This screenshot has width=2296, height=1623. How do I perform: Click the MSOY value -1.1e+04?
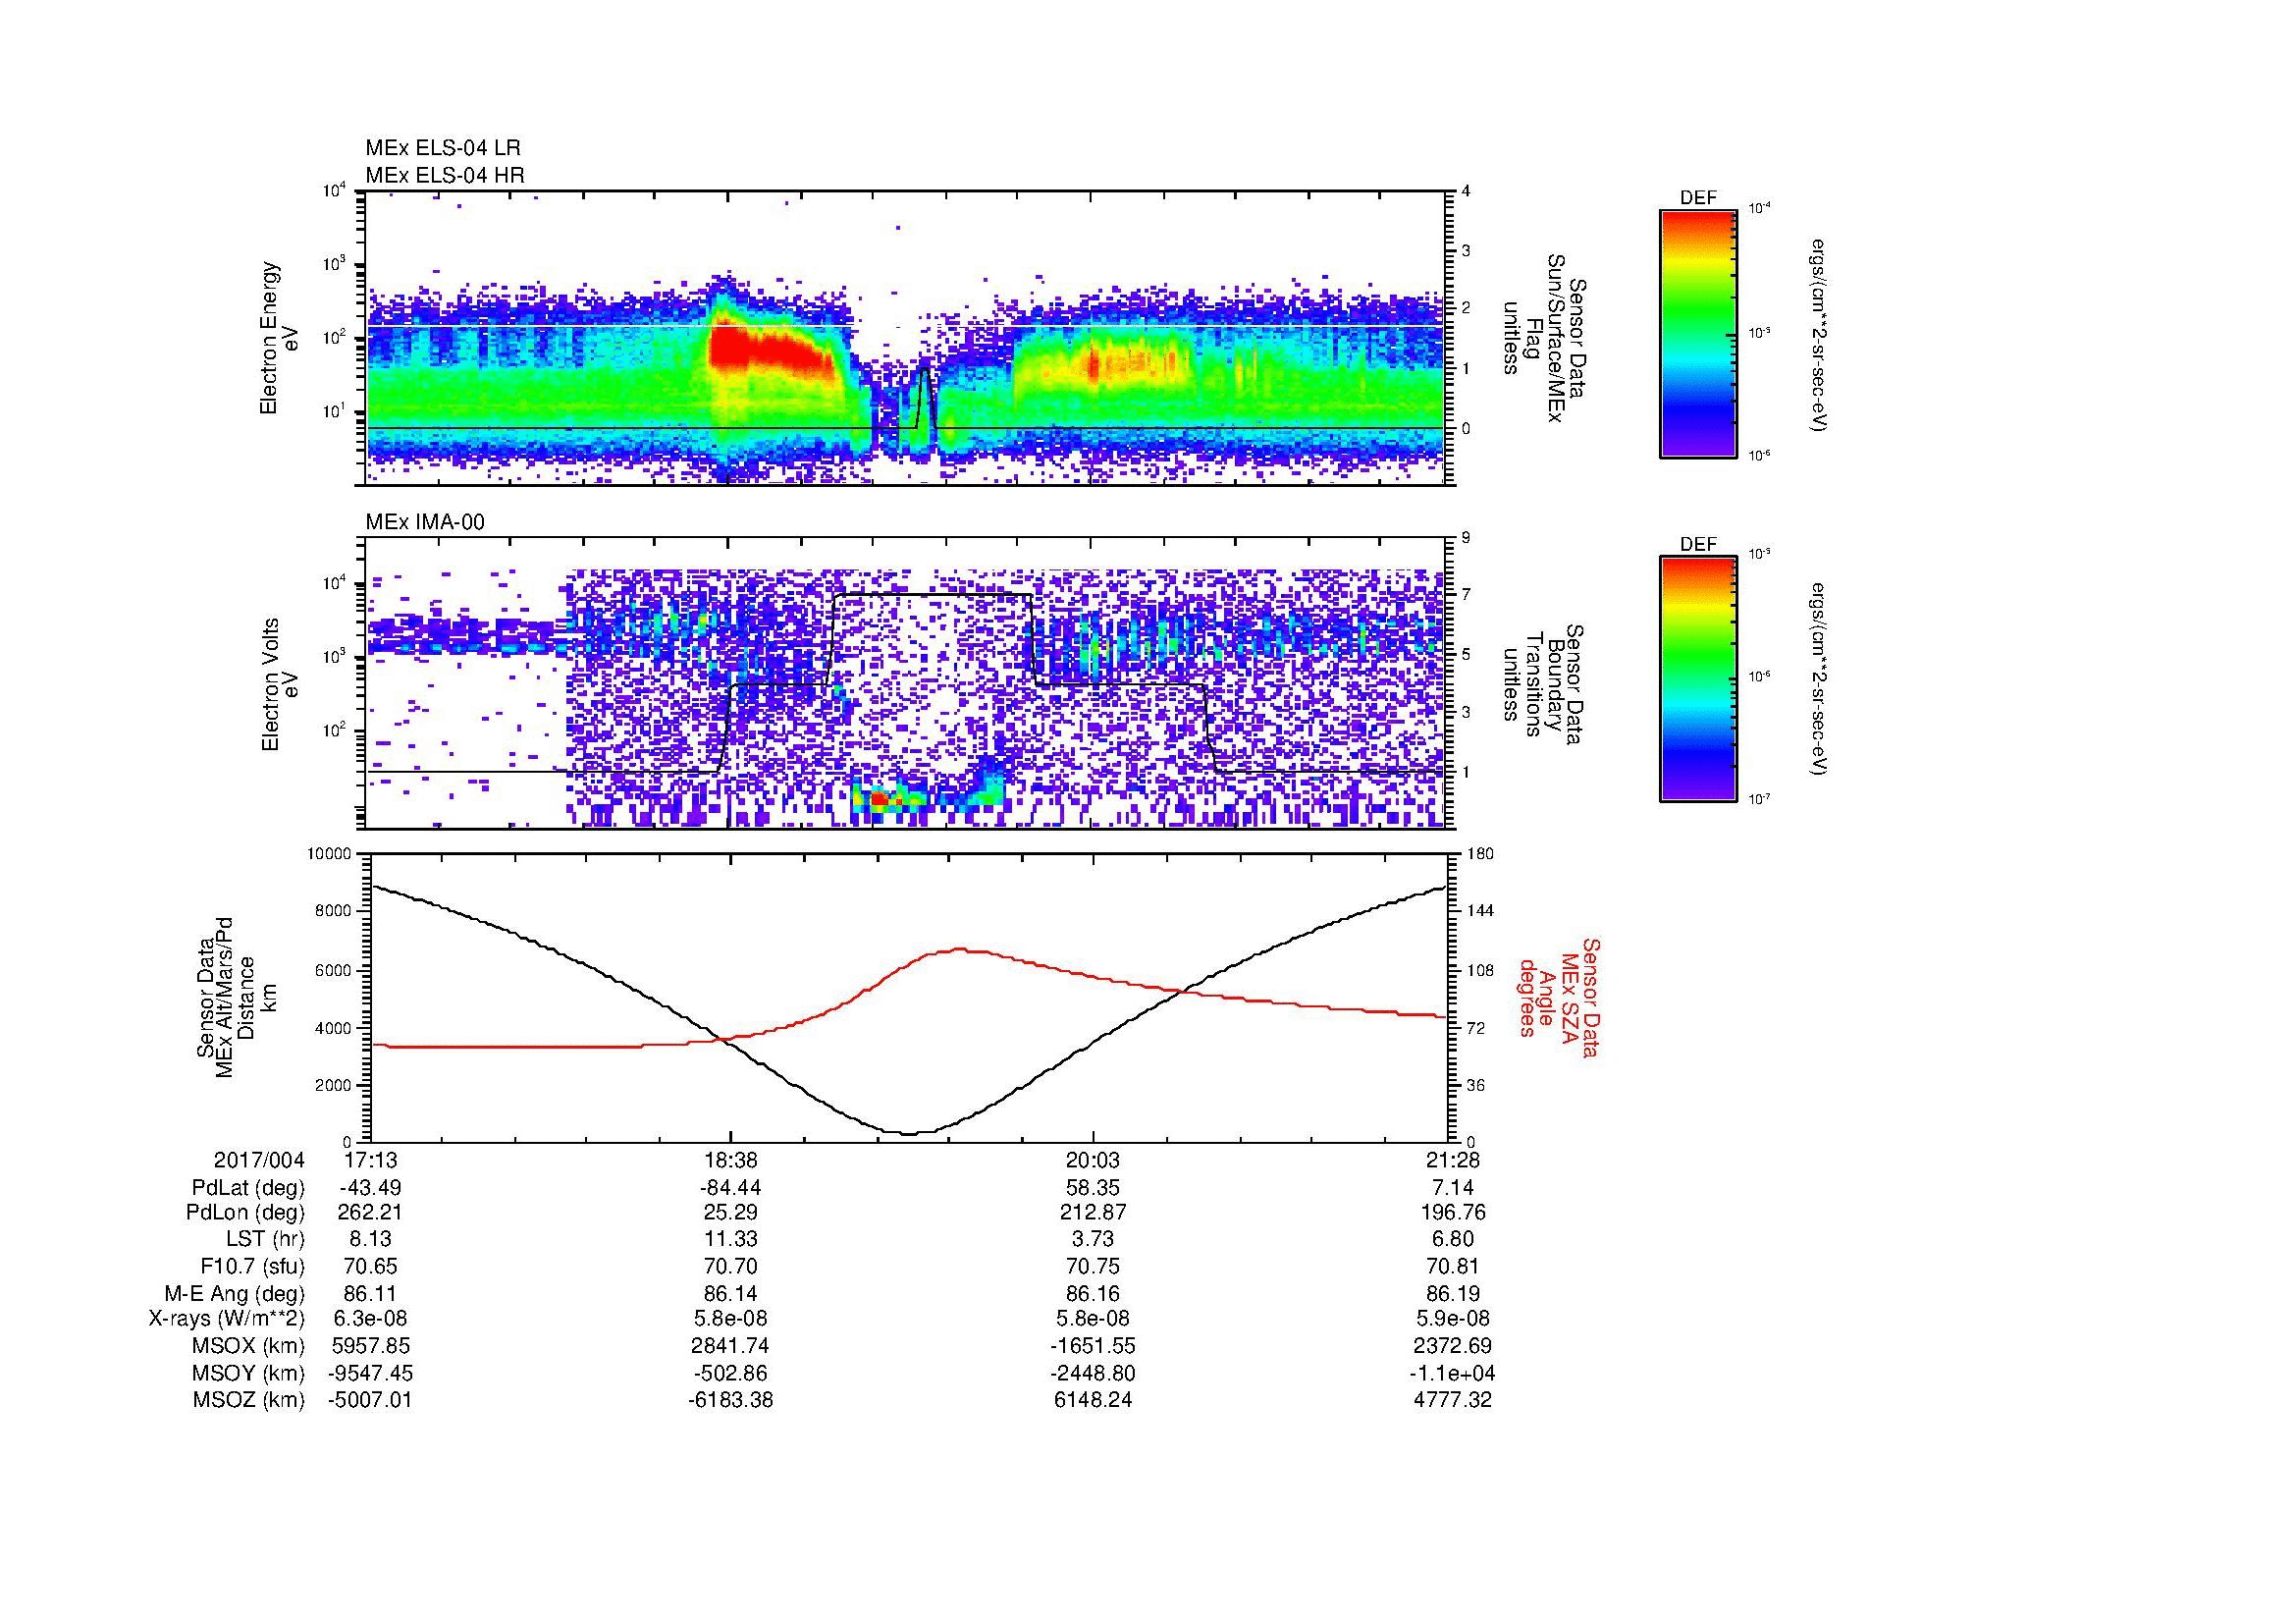(1452, 1373)
